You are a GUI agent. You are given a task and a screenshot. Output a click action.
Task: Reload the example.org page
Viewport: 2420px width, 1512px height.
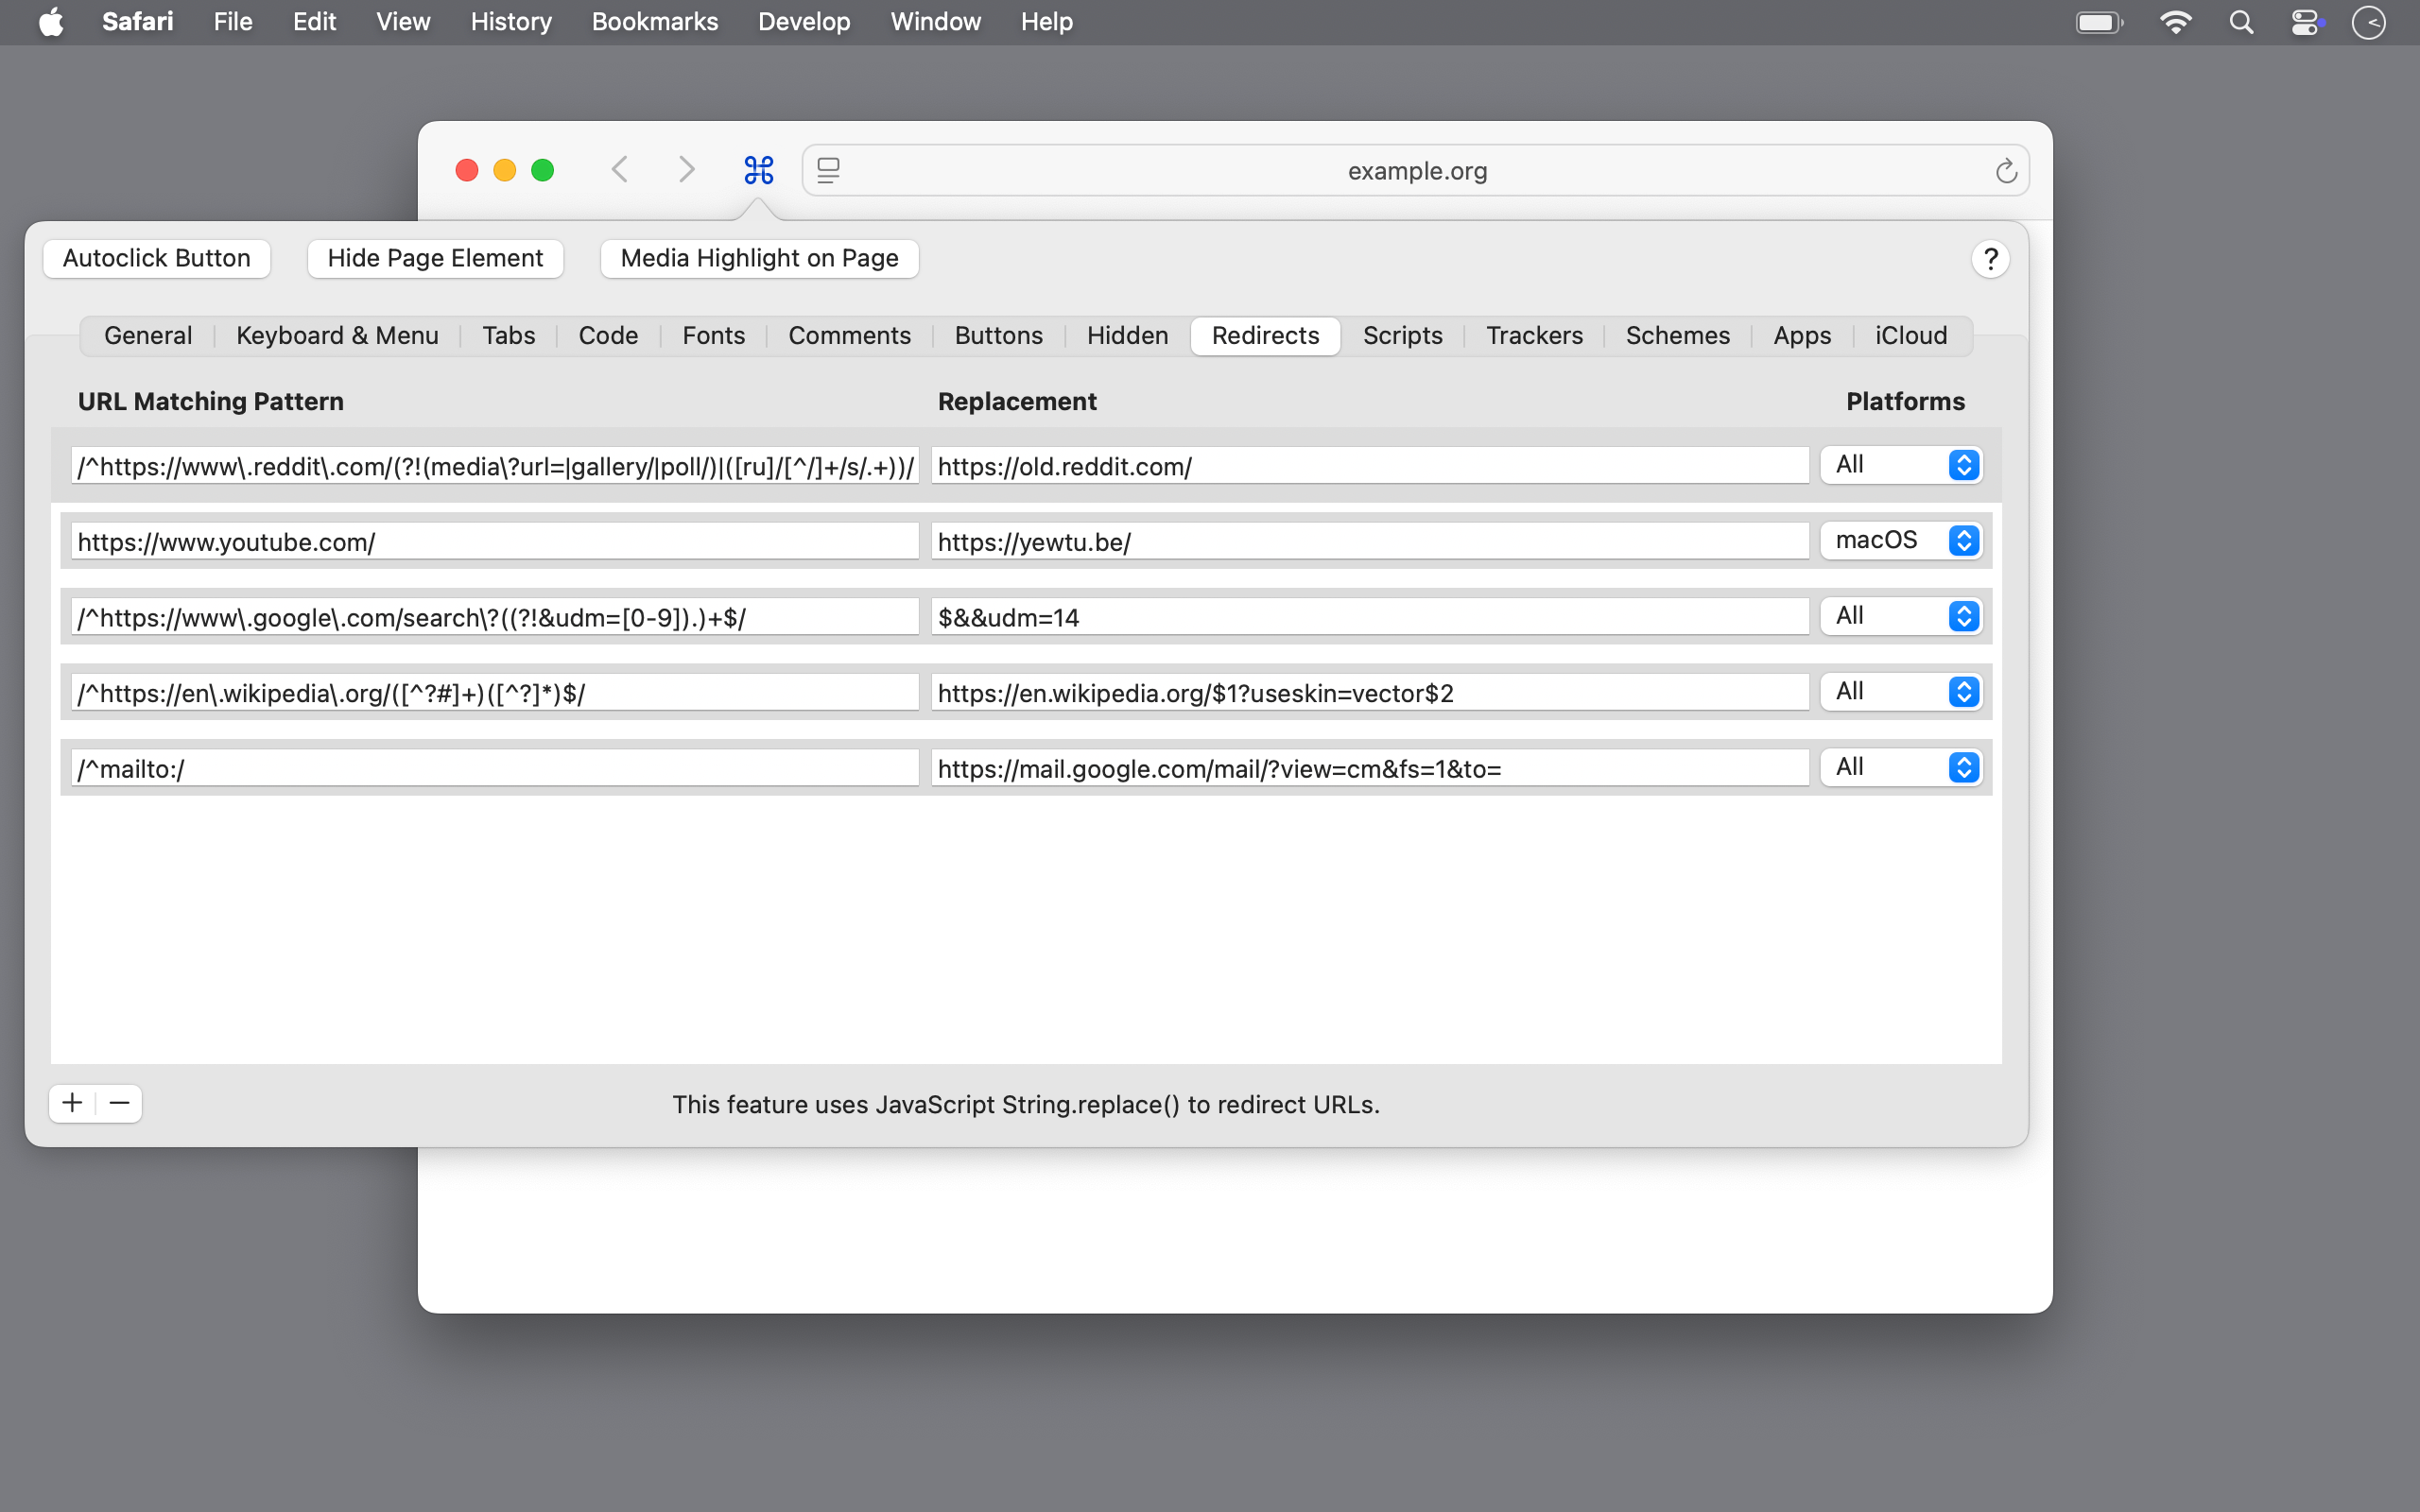[x=2005, y=171]
